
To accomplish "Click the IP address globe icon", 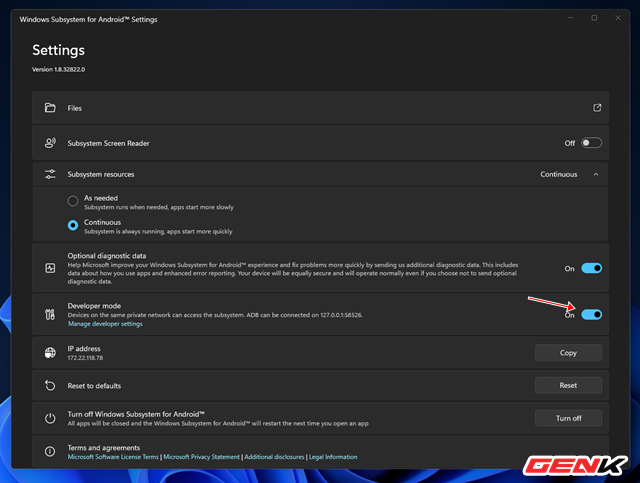I will 50,353.
